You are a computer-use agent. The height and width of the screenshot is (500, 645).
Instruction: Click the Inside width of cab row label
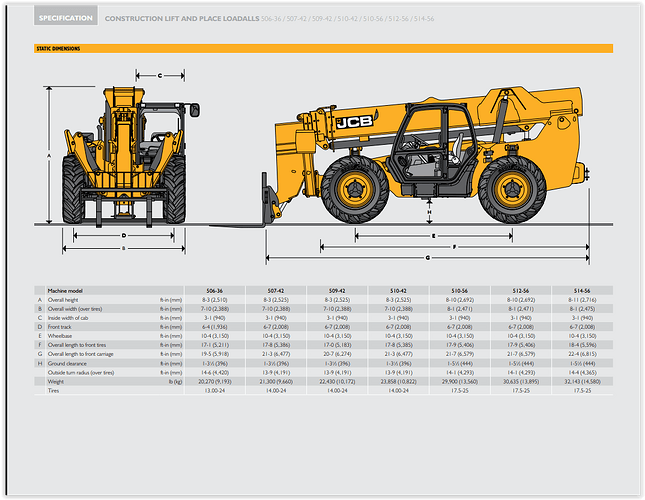[x=68, y=318]
